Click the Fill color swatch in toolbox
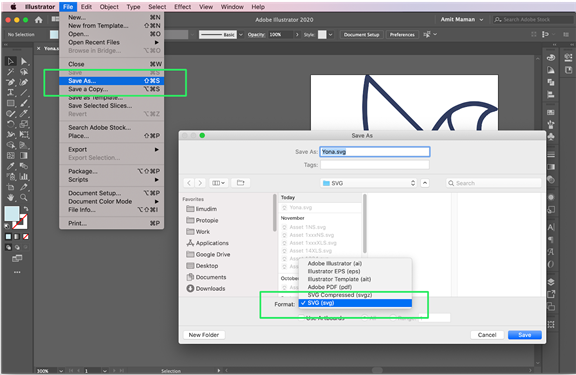This screenshot has height=375, width=576. point(12,213)
